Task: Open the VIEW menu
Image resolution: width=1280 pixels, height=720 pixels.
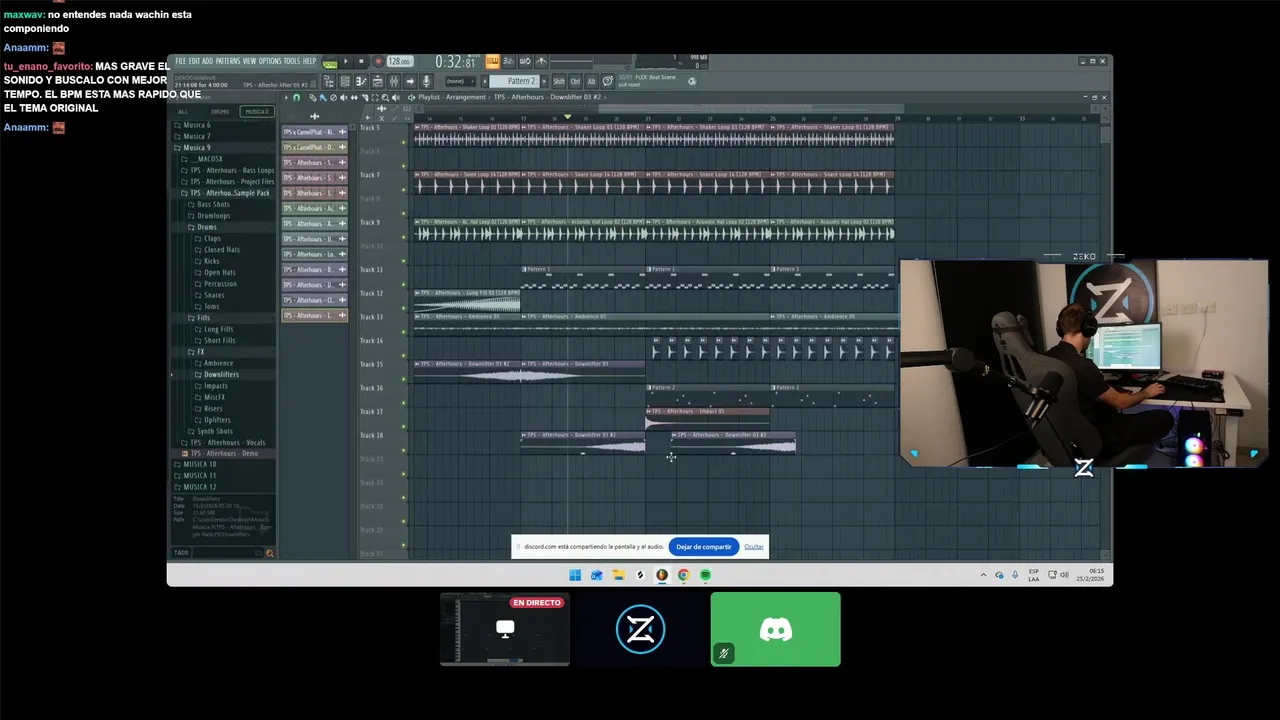Action: click(249, 61)
